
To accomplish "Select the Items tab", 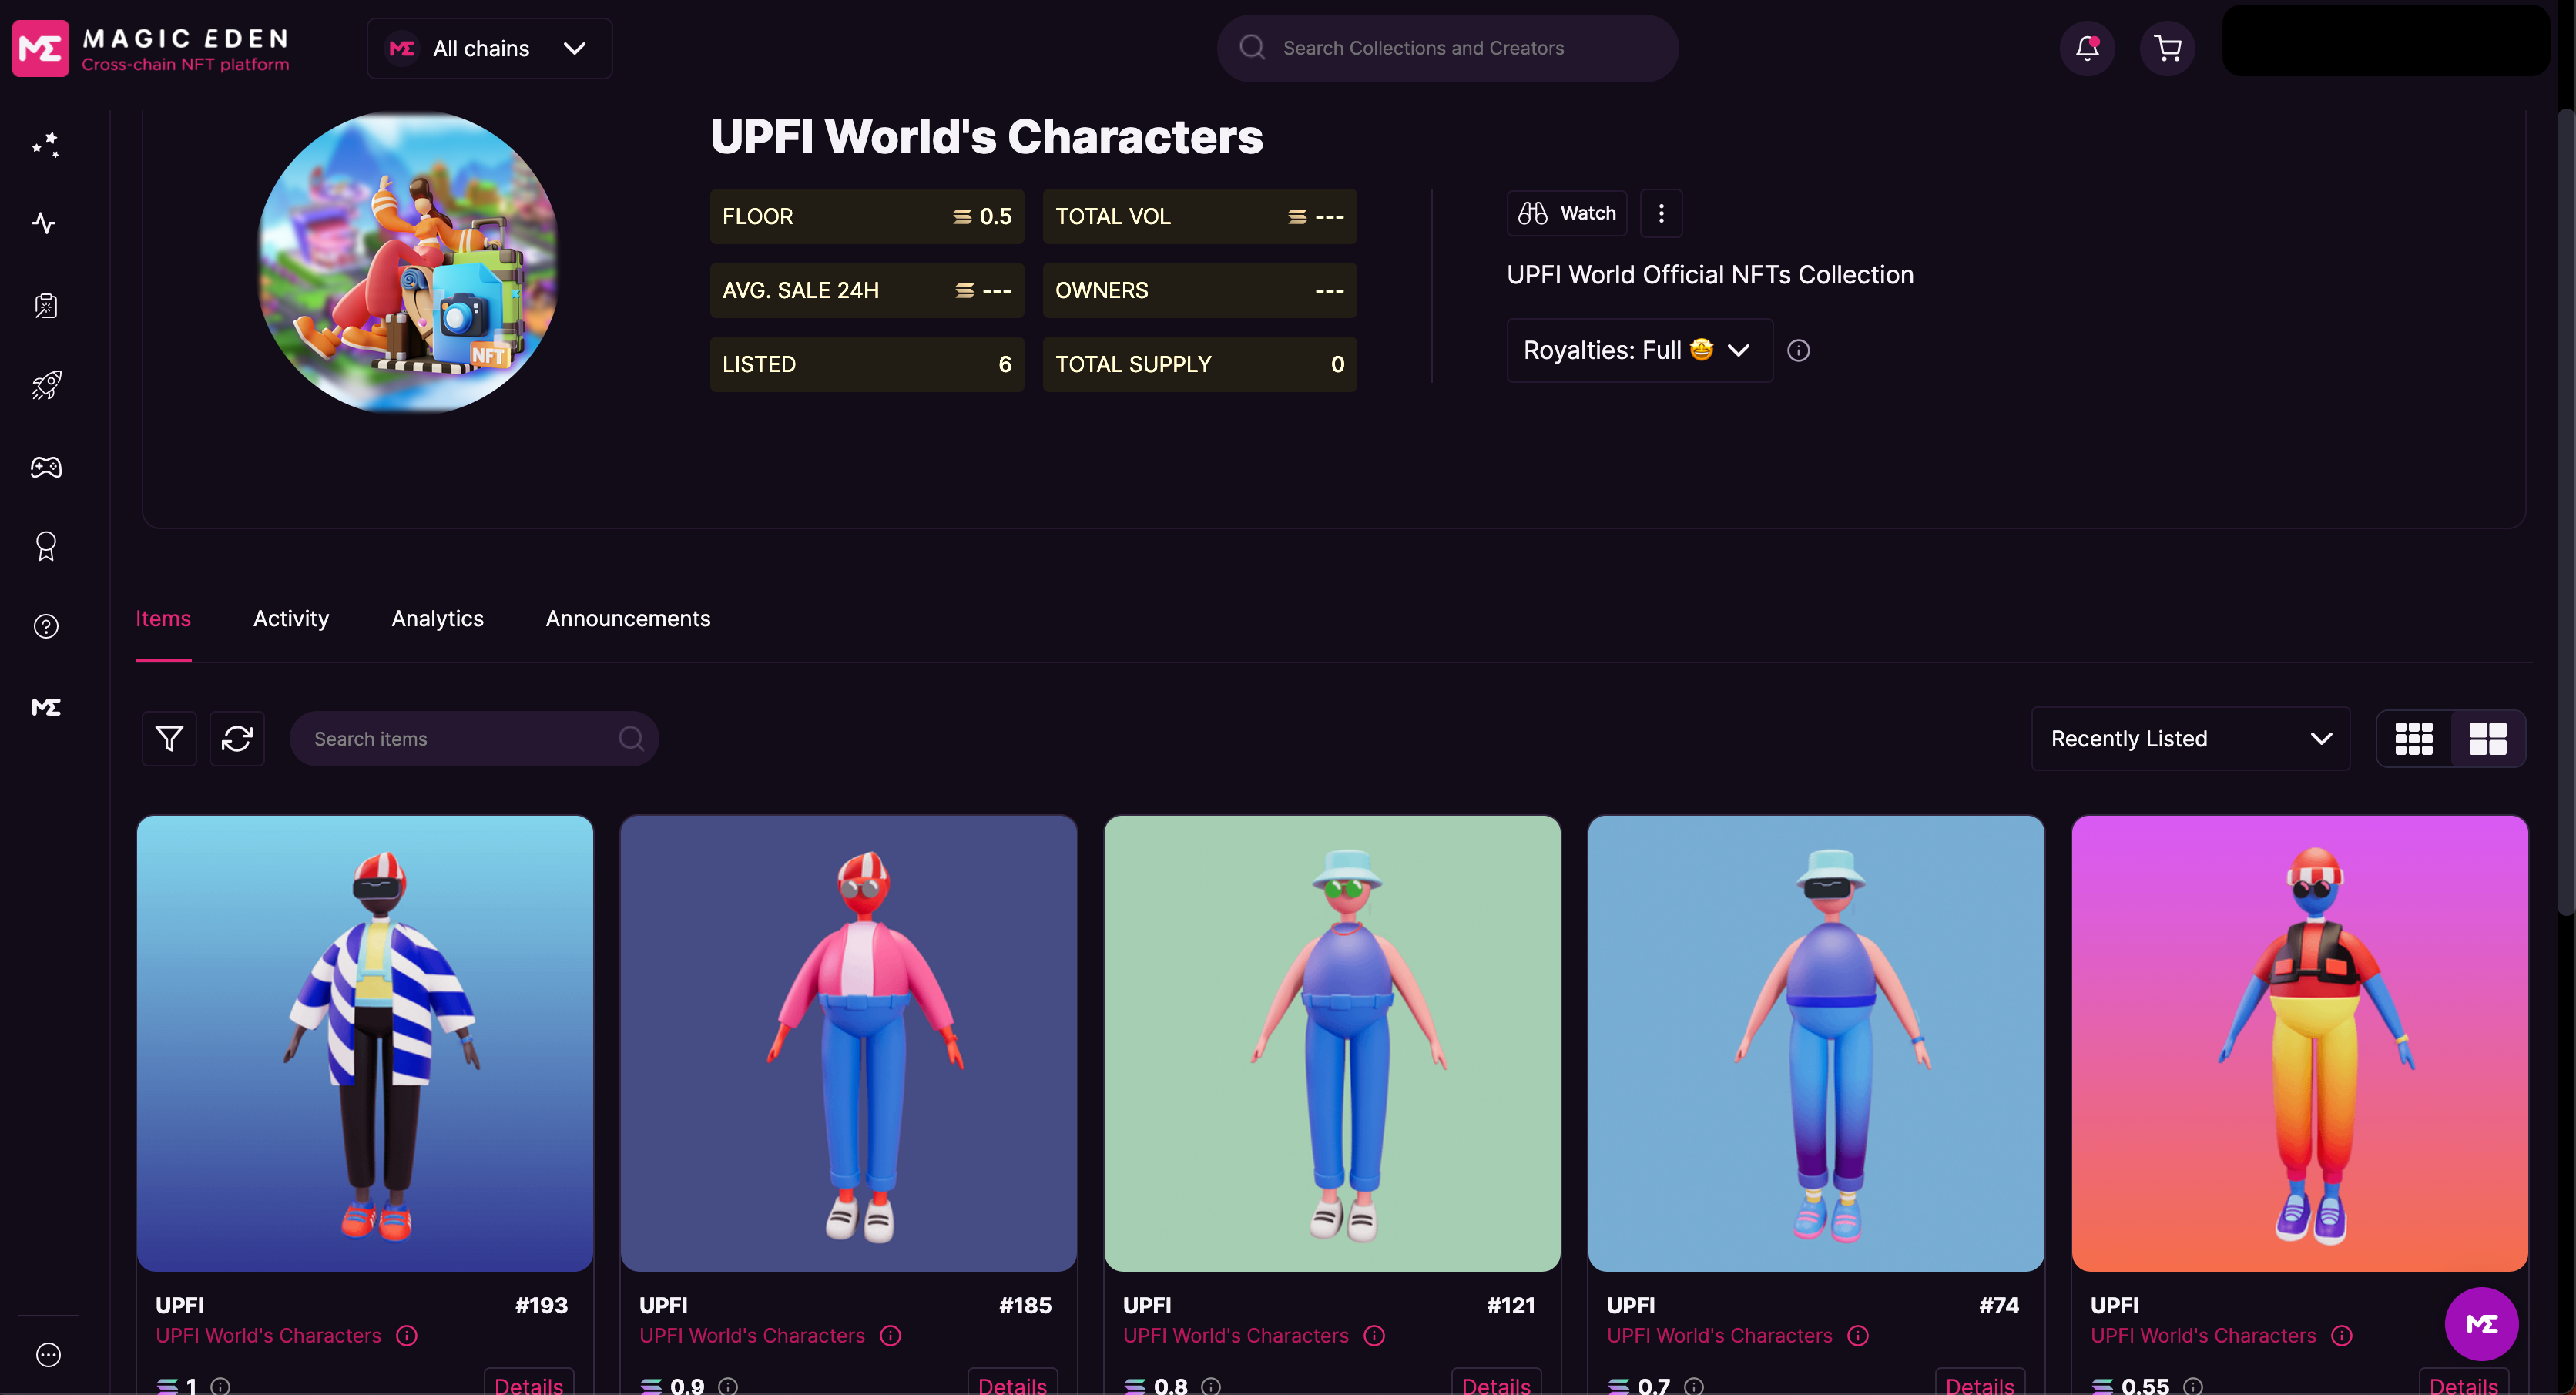I will point(163,619).
